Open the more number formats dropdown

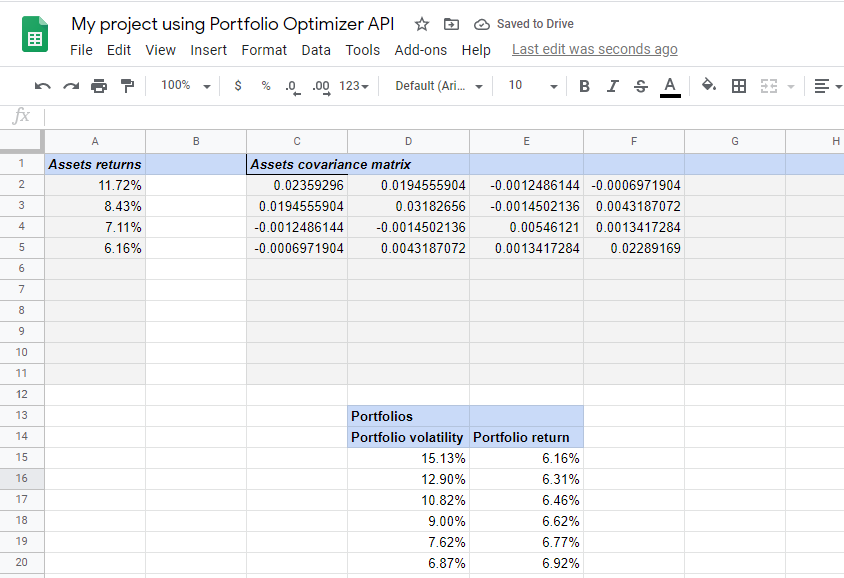[x=354, y=86]
